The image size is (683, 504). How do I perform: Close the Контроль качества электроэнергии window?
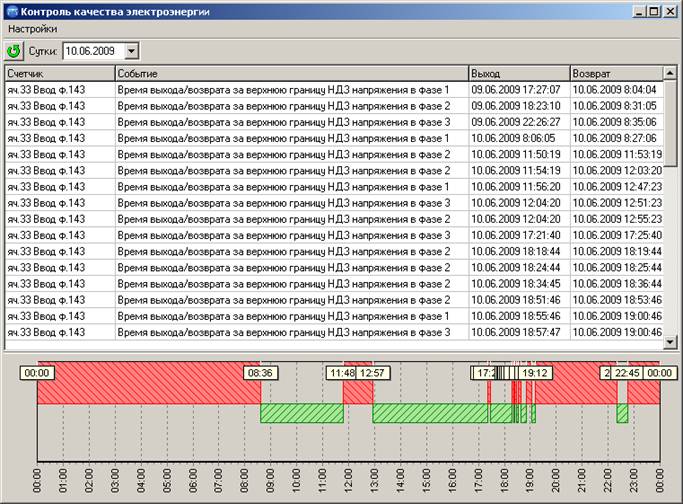pos(670,12)
